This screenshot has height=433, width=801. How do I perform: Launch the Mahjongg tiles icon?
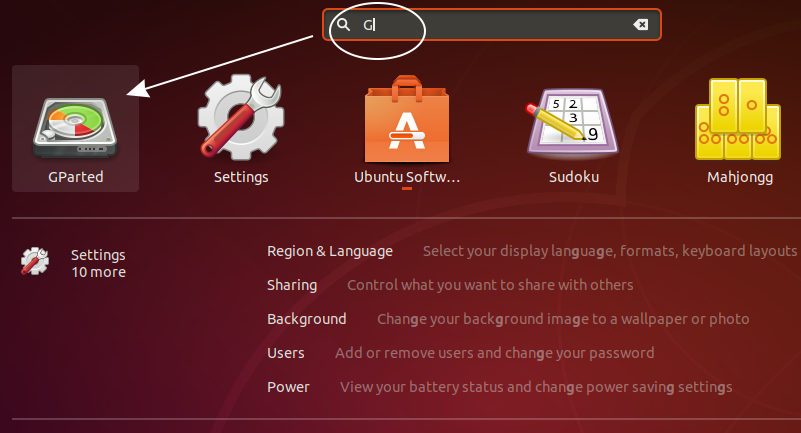(738, 119)
